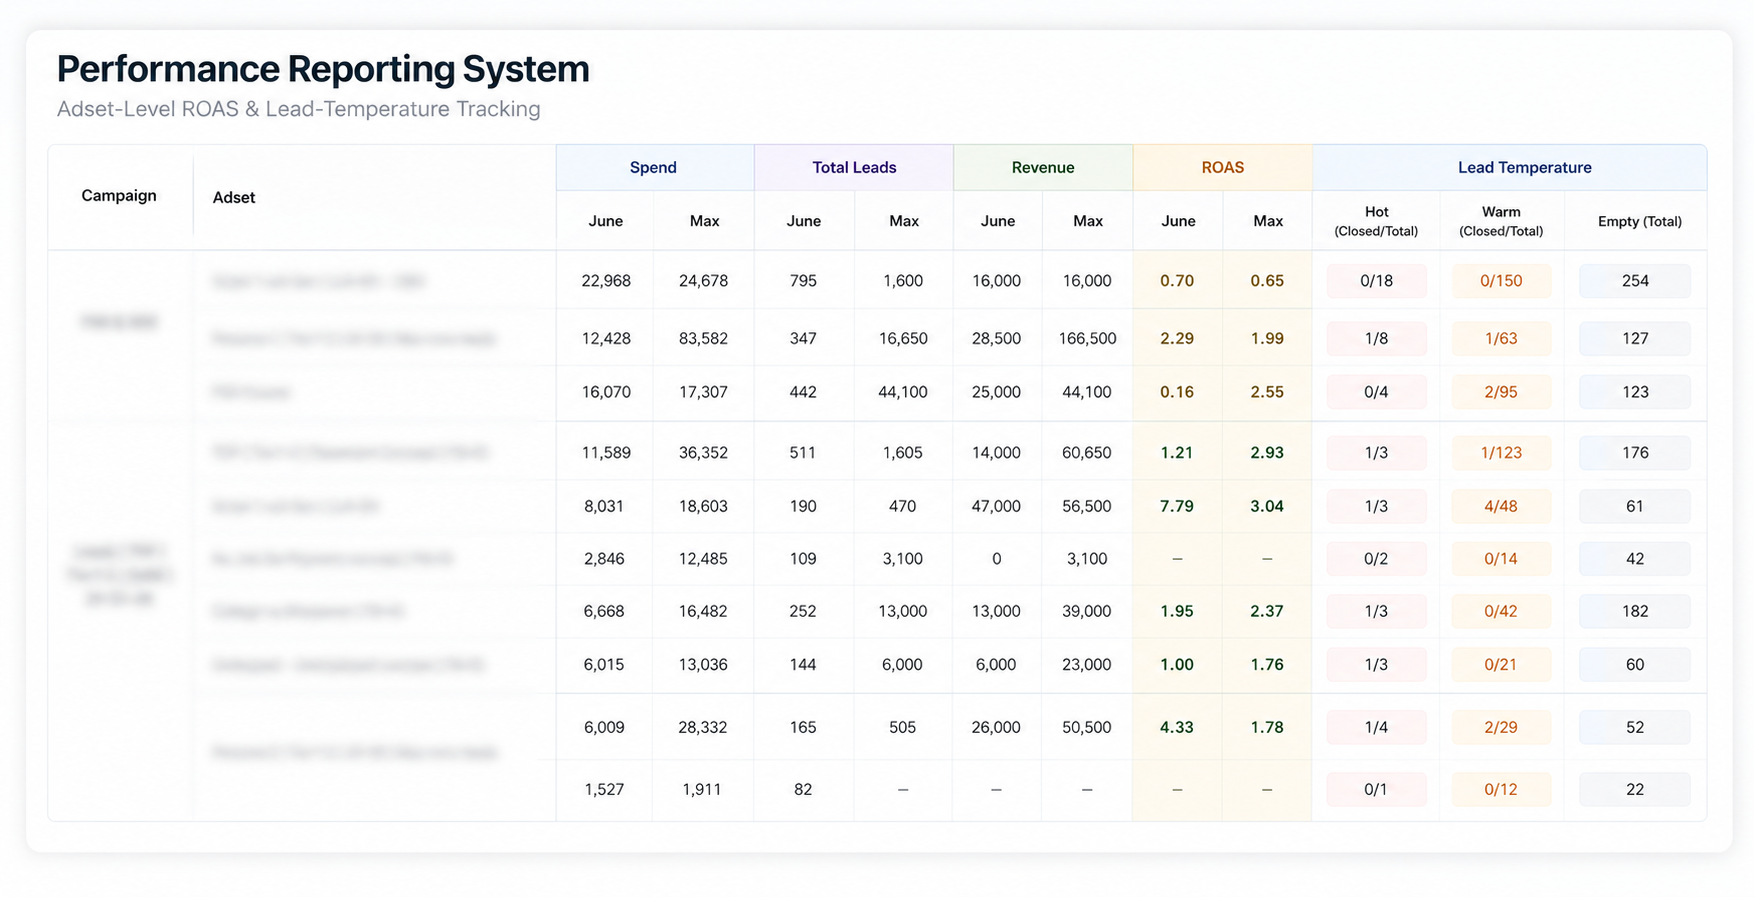
Task: Click the revenue value 166,500
Action: (1088, 339)
